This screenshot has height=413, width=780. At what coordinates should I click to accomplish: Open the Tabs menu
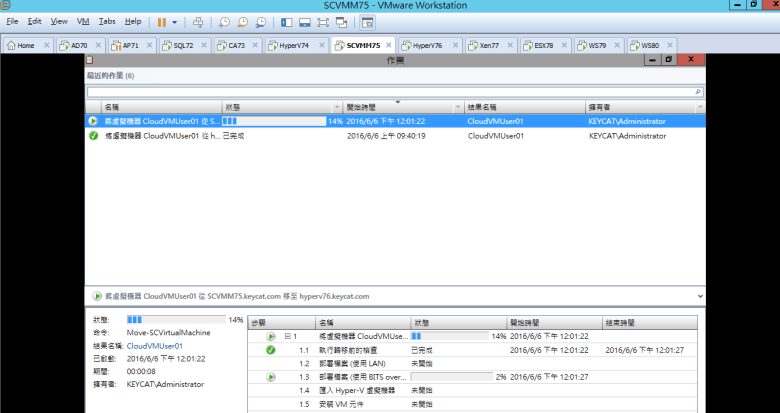coord(106,21)
